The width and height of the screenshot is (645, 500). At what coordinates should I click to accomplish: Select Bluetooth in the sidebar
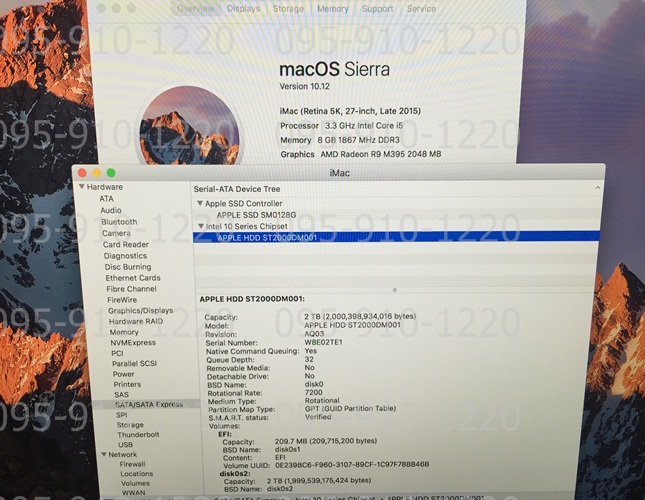[x=119, y=222]
